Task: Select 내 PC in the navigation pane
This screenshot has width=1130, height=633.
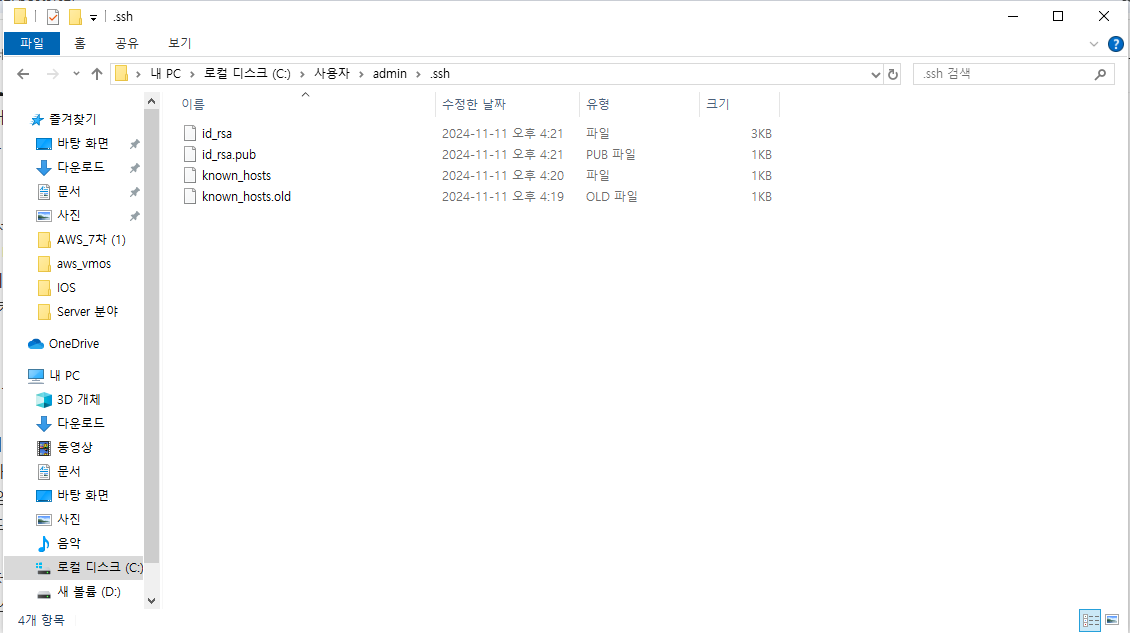Action: (x=64, y=376)
